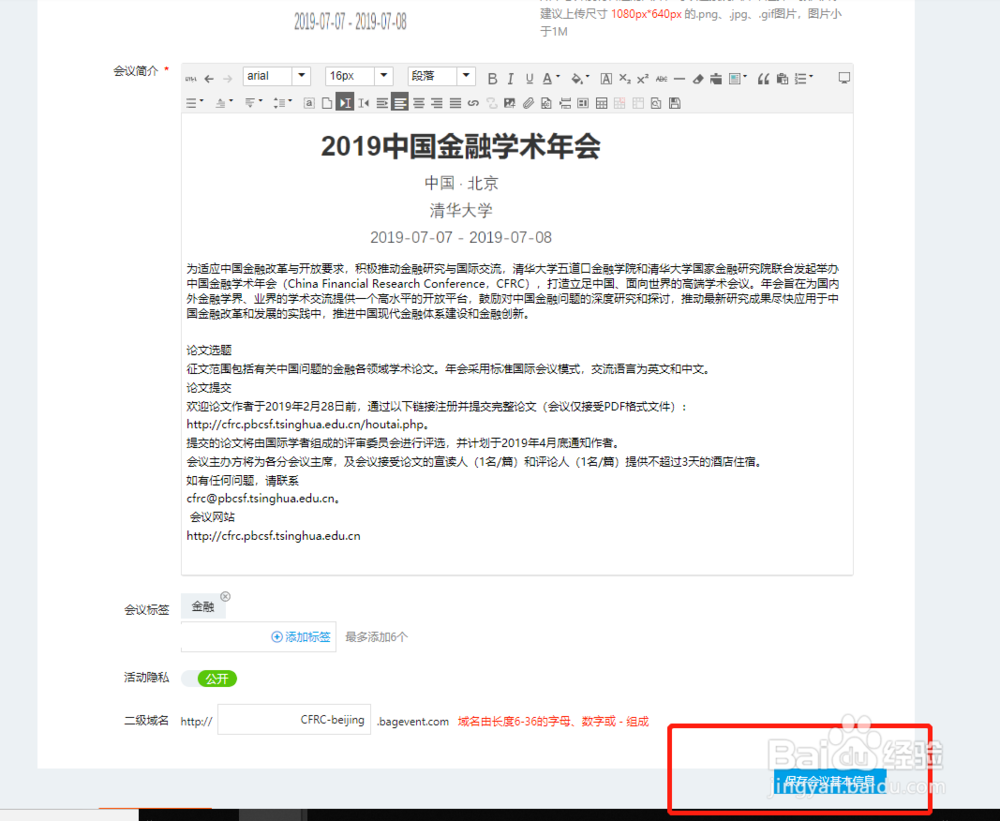This screenshot has height=821, width=1000.
Task: Toggle the 公开 privacy switch
Action: pyautogui.click(x=210, y=678)
